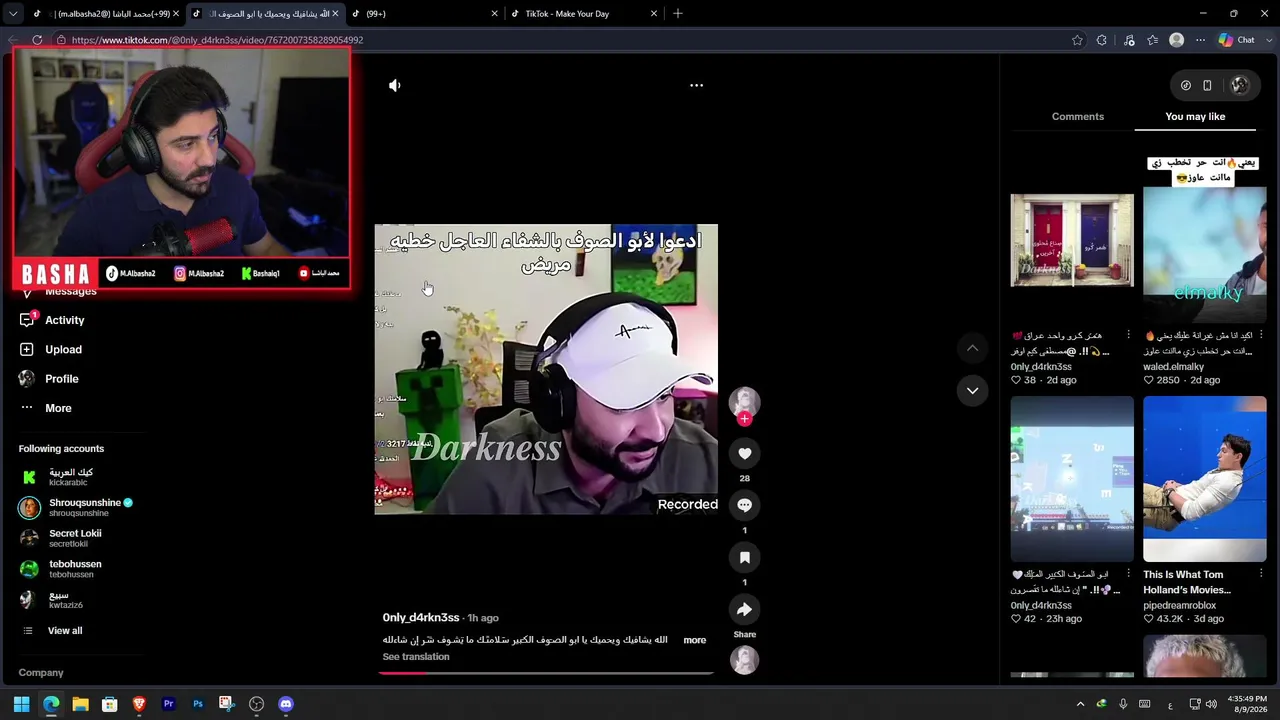Switch to the '(99+)' browser tab

click(x=424, y=14)
